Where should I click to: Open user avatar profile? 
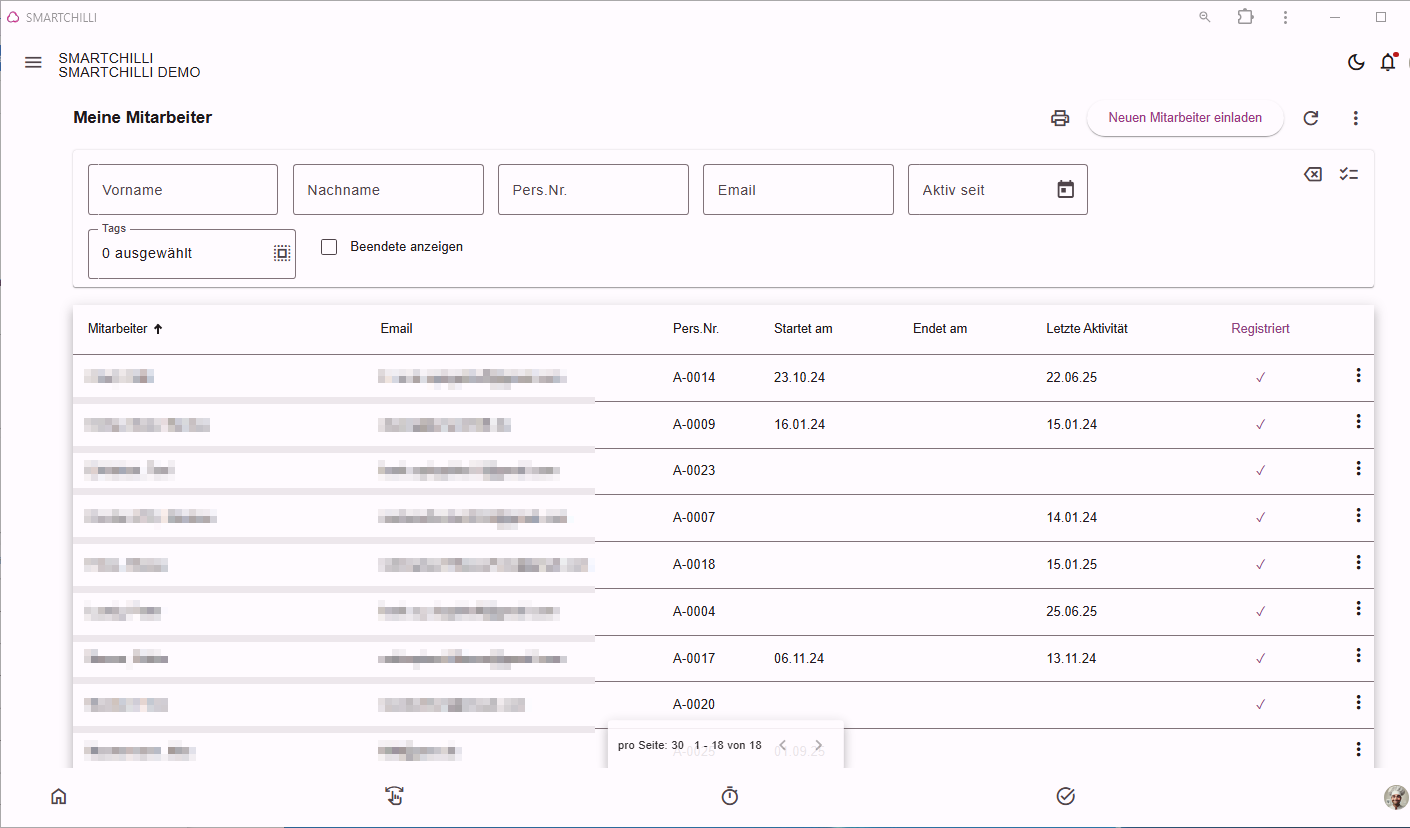click(x=1396, y=797)
